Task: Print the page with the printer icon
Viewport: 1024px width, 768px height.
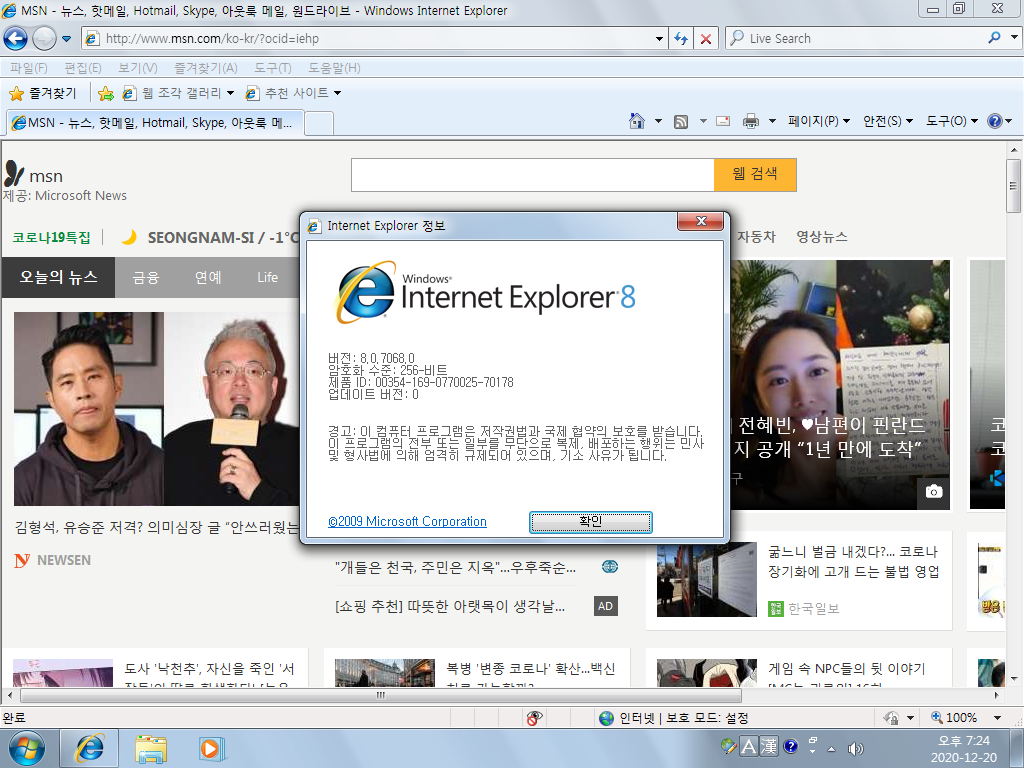Action: (751, 121)
